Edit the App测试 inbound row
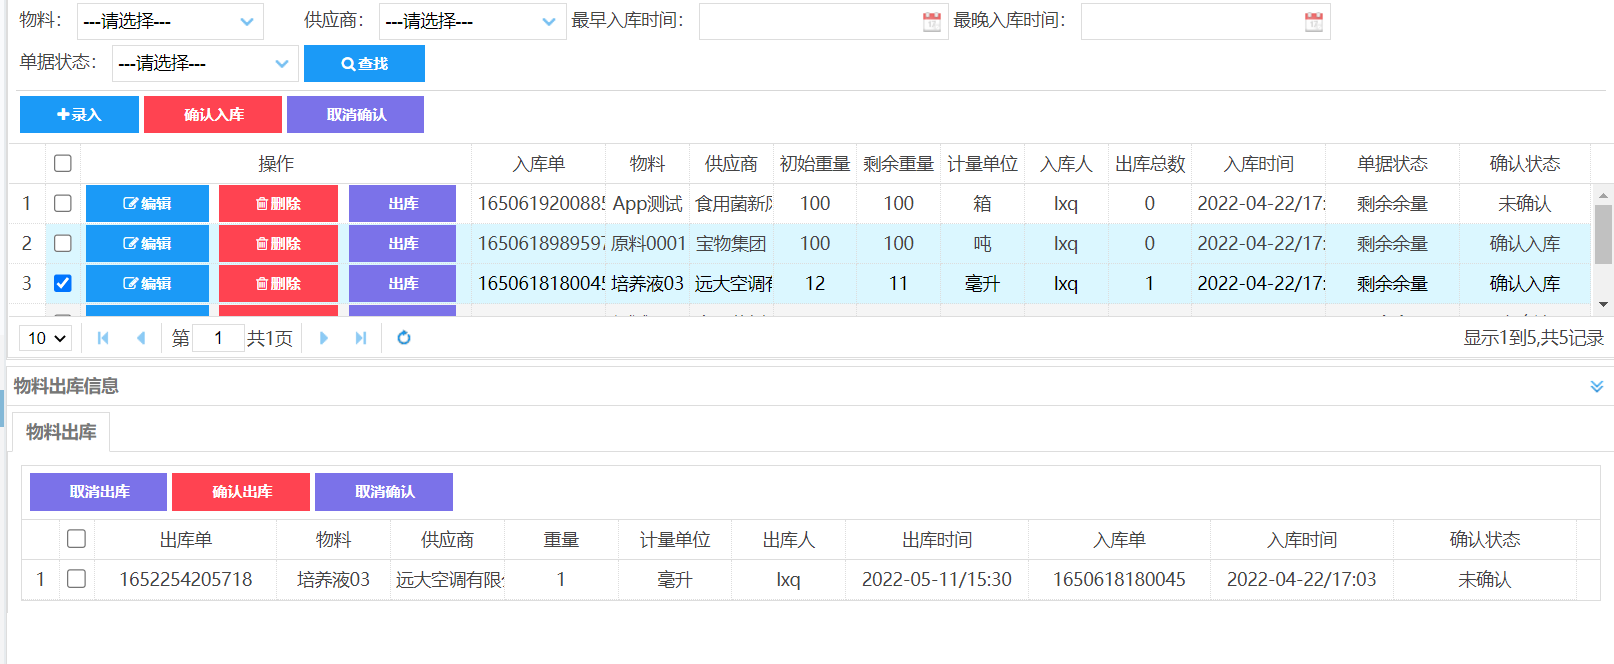The image size is (1614, 664). click(x=147, y=203)
